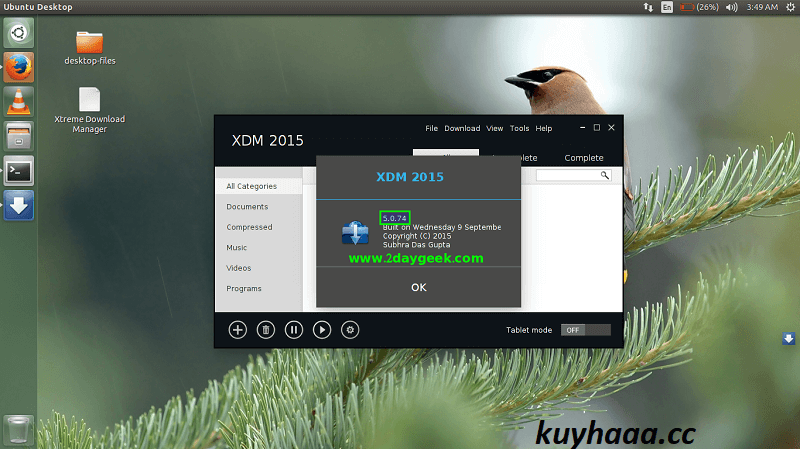800x449 pixels.
Task: Open the Terminal from the launcher
Action: pos(19,171)
